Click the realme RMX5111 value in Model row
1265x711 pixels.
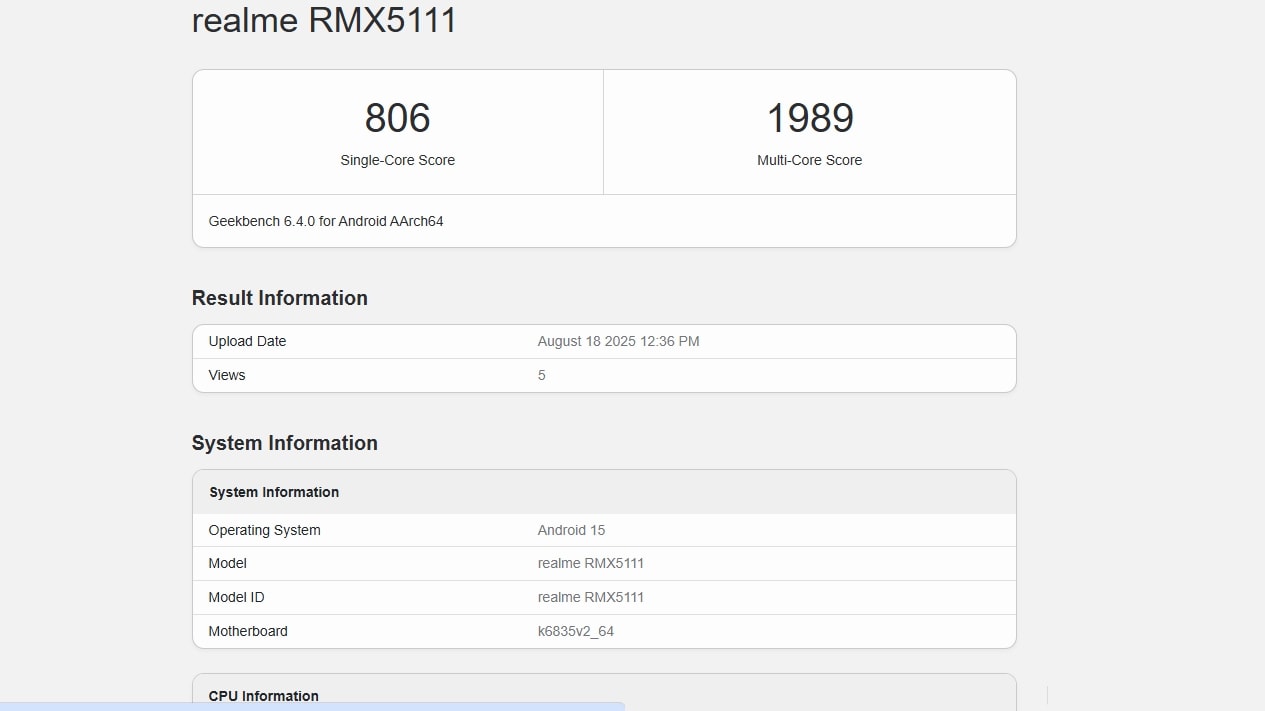(590, 563)
